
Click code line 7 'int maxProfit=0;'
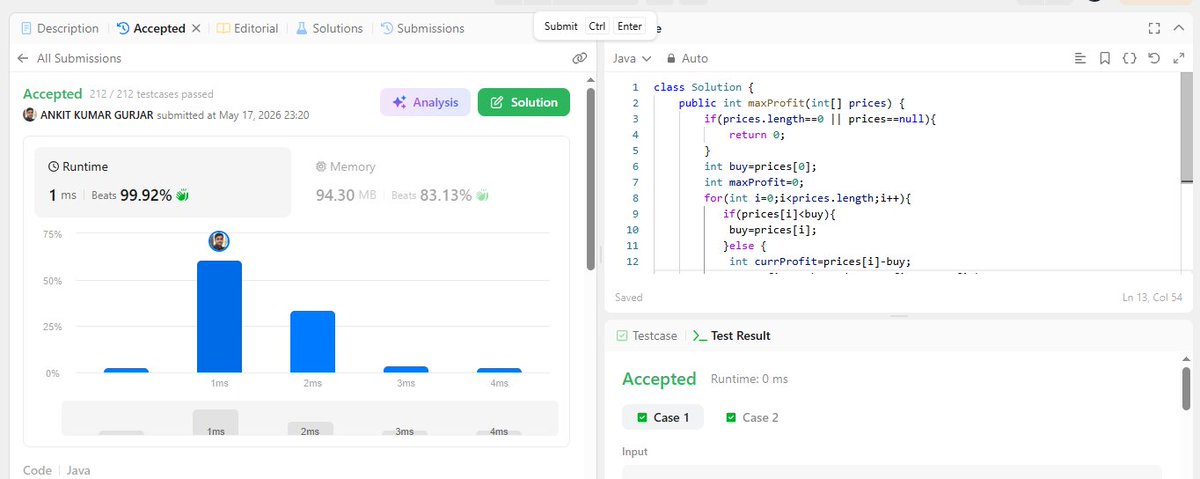753,182
